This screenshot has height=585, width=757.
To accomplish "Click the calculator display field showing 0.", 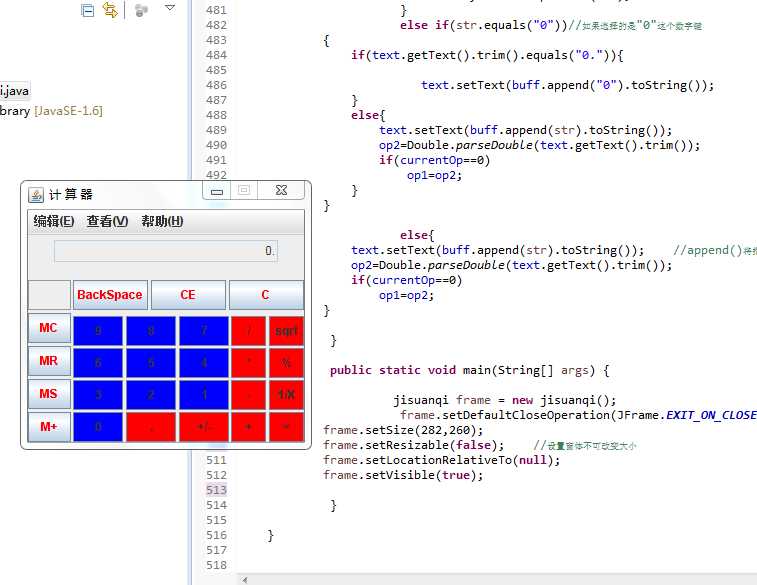I will click(166, 251).
